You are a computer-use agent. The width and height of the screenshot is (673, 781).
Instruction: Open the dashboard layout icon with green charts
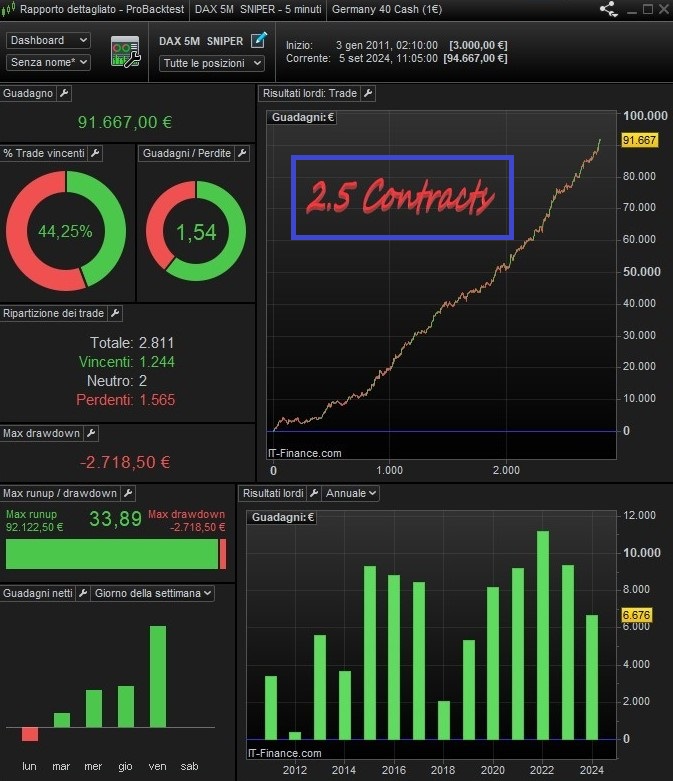pyautogui.click(x=125, y=52)
